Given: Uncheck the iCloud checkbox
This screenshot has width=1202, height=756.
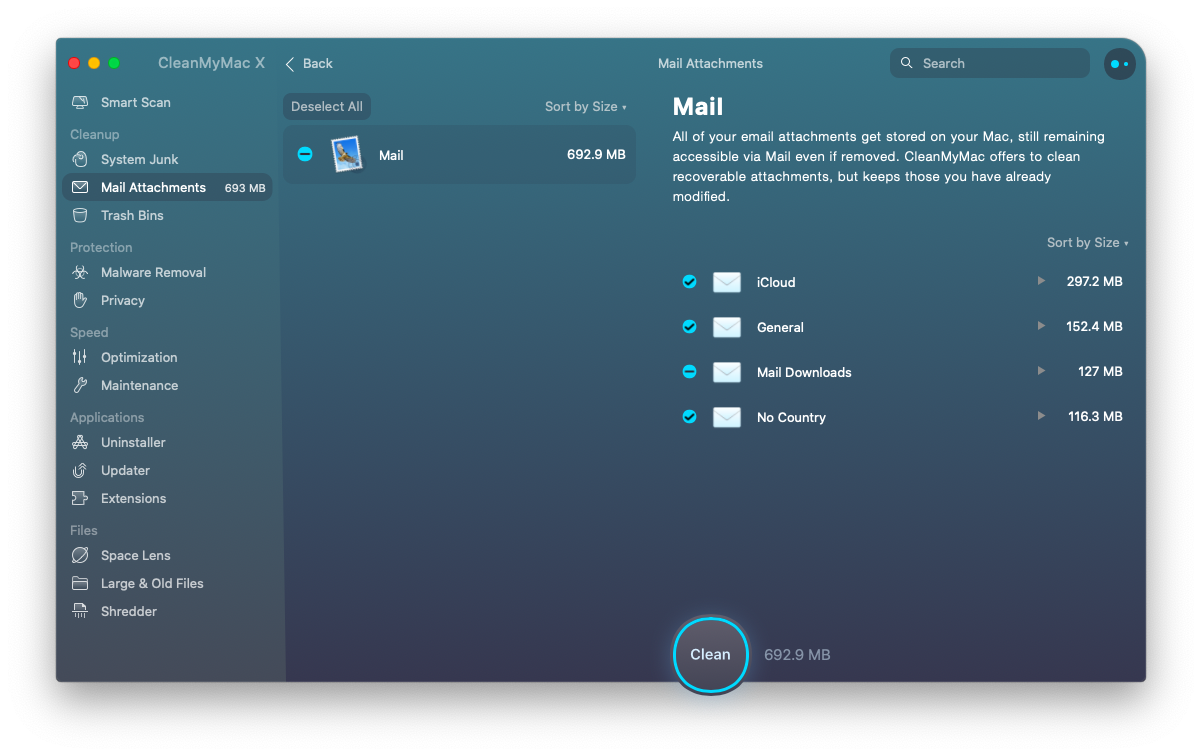Looking at the screenshot, I should coord(689,282).
